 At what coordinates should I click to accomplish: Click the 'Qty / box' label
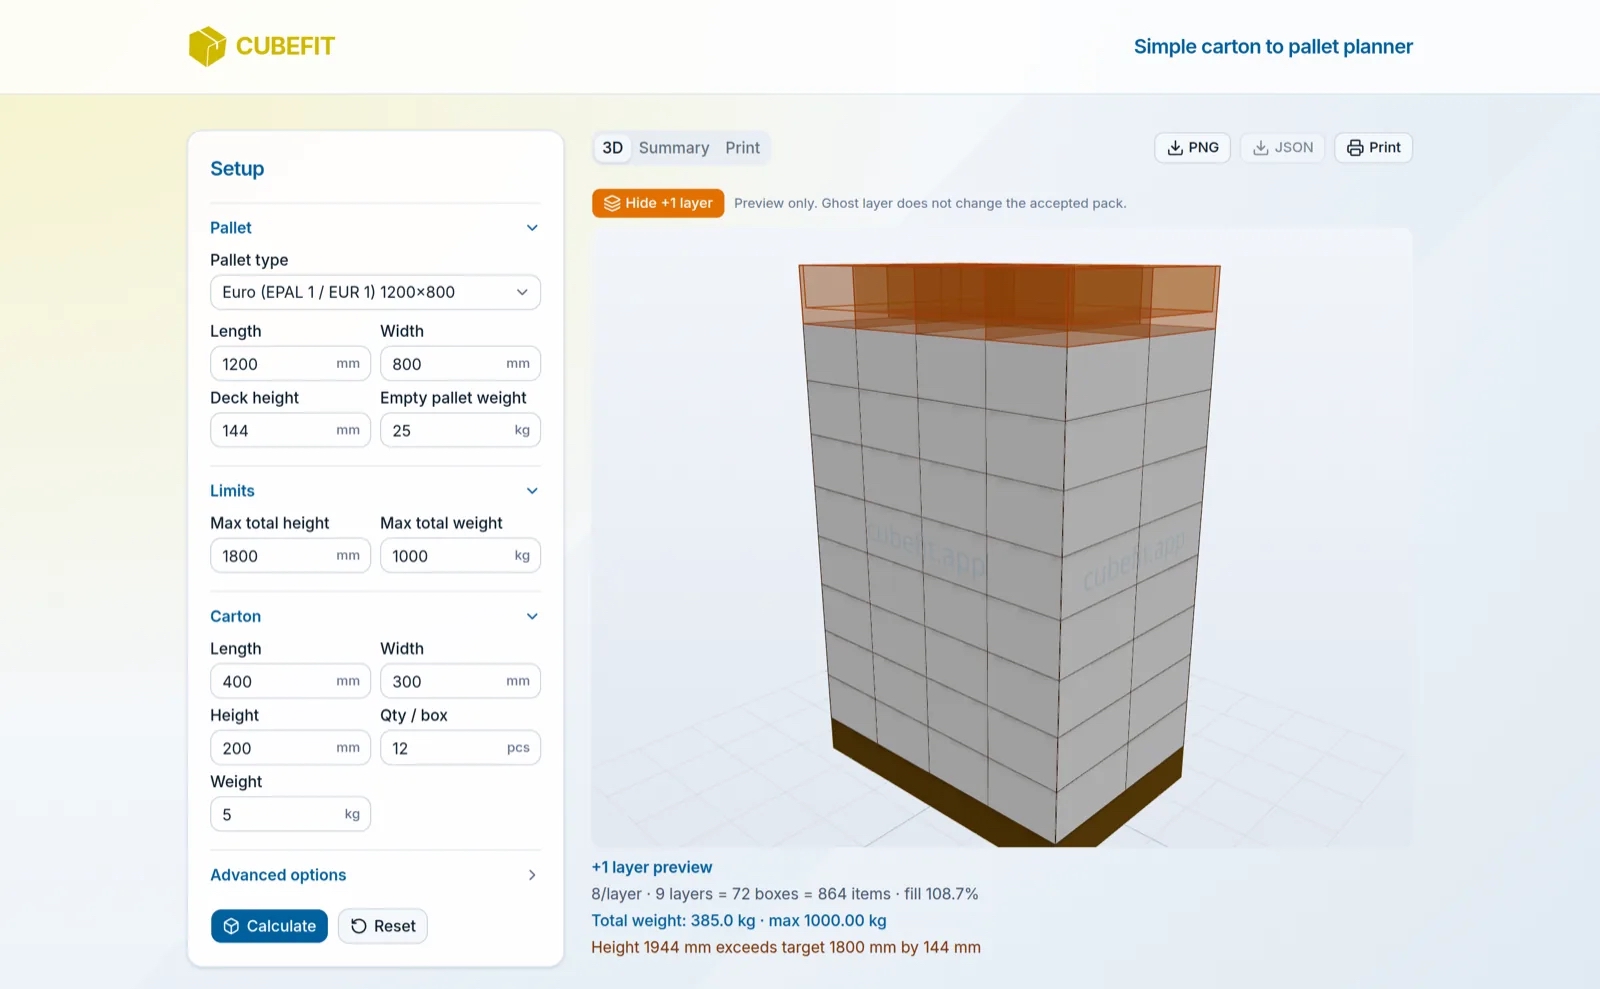[414, 715]
